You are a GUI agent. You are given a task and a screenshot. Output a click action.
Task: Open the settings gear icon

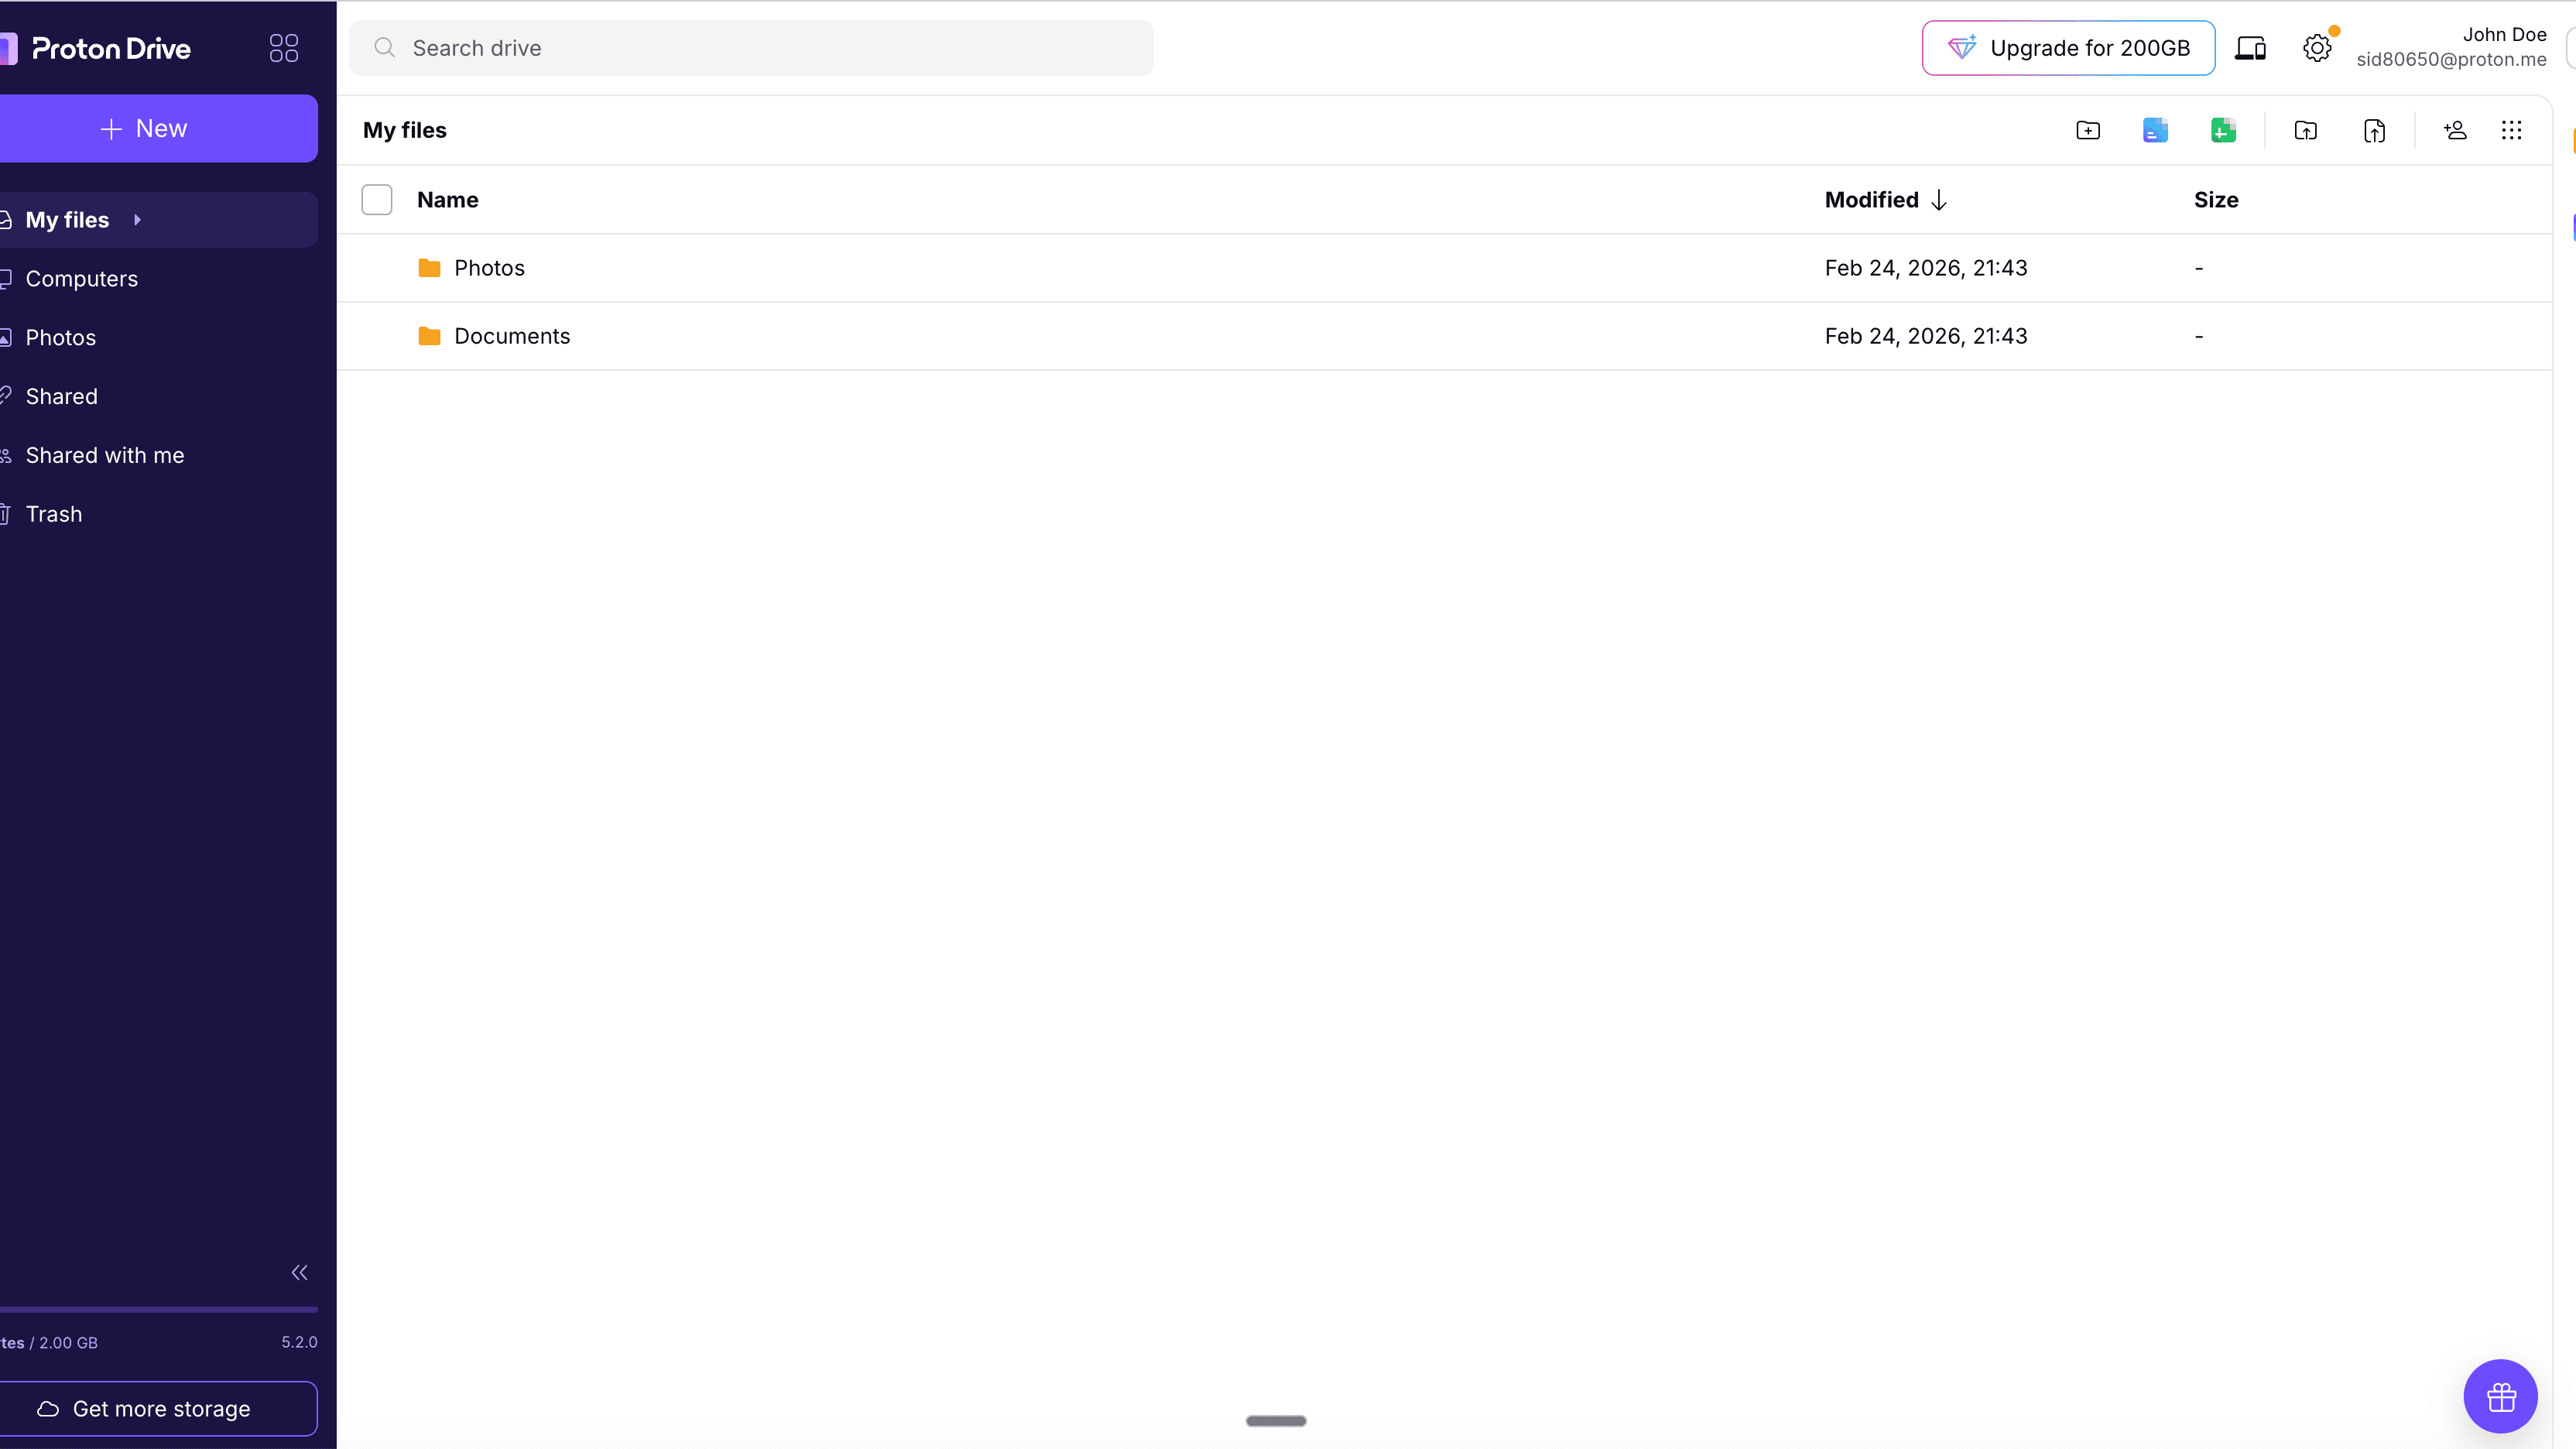(x=2318, y=47)
